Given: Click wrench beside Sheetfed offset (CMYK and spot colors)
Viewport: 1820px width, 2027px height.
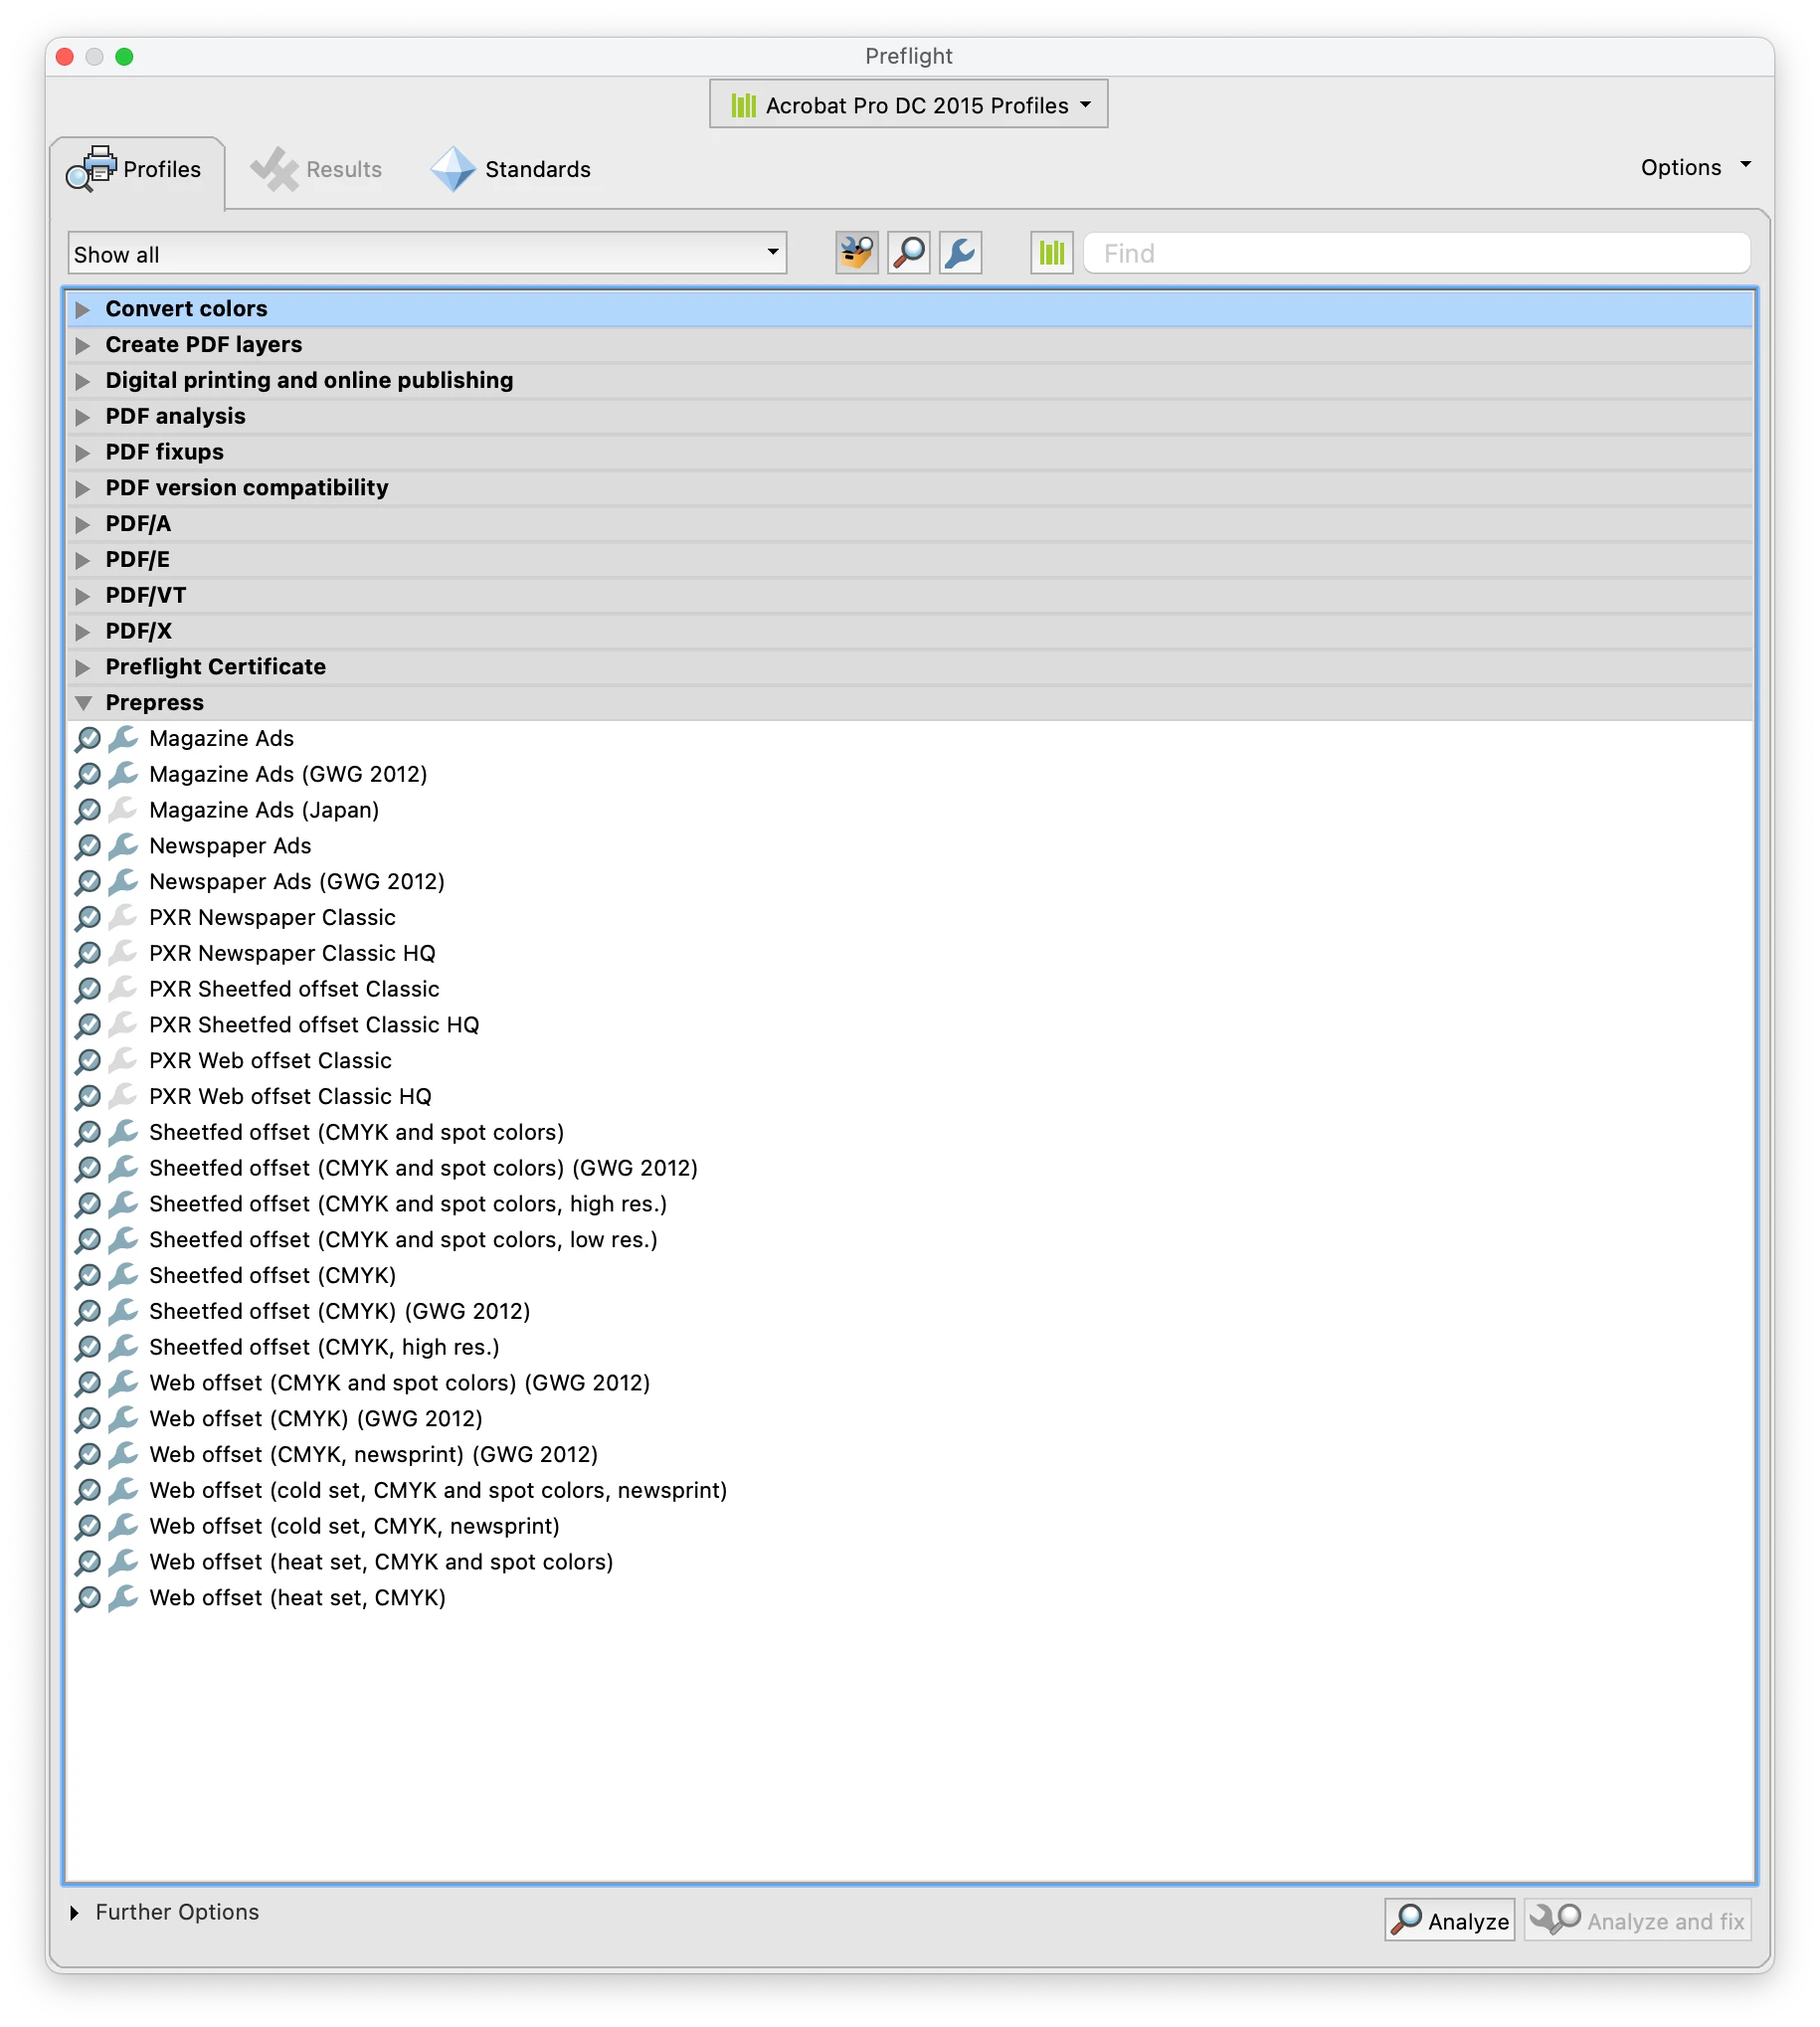Looking at the screenshot, I should click(x=123, y=1133).
